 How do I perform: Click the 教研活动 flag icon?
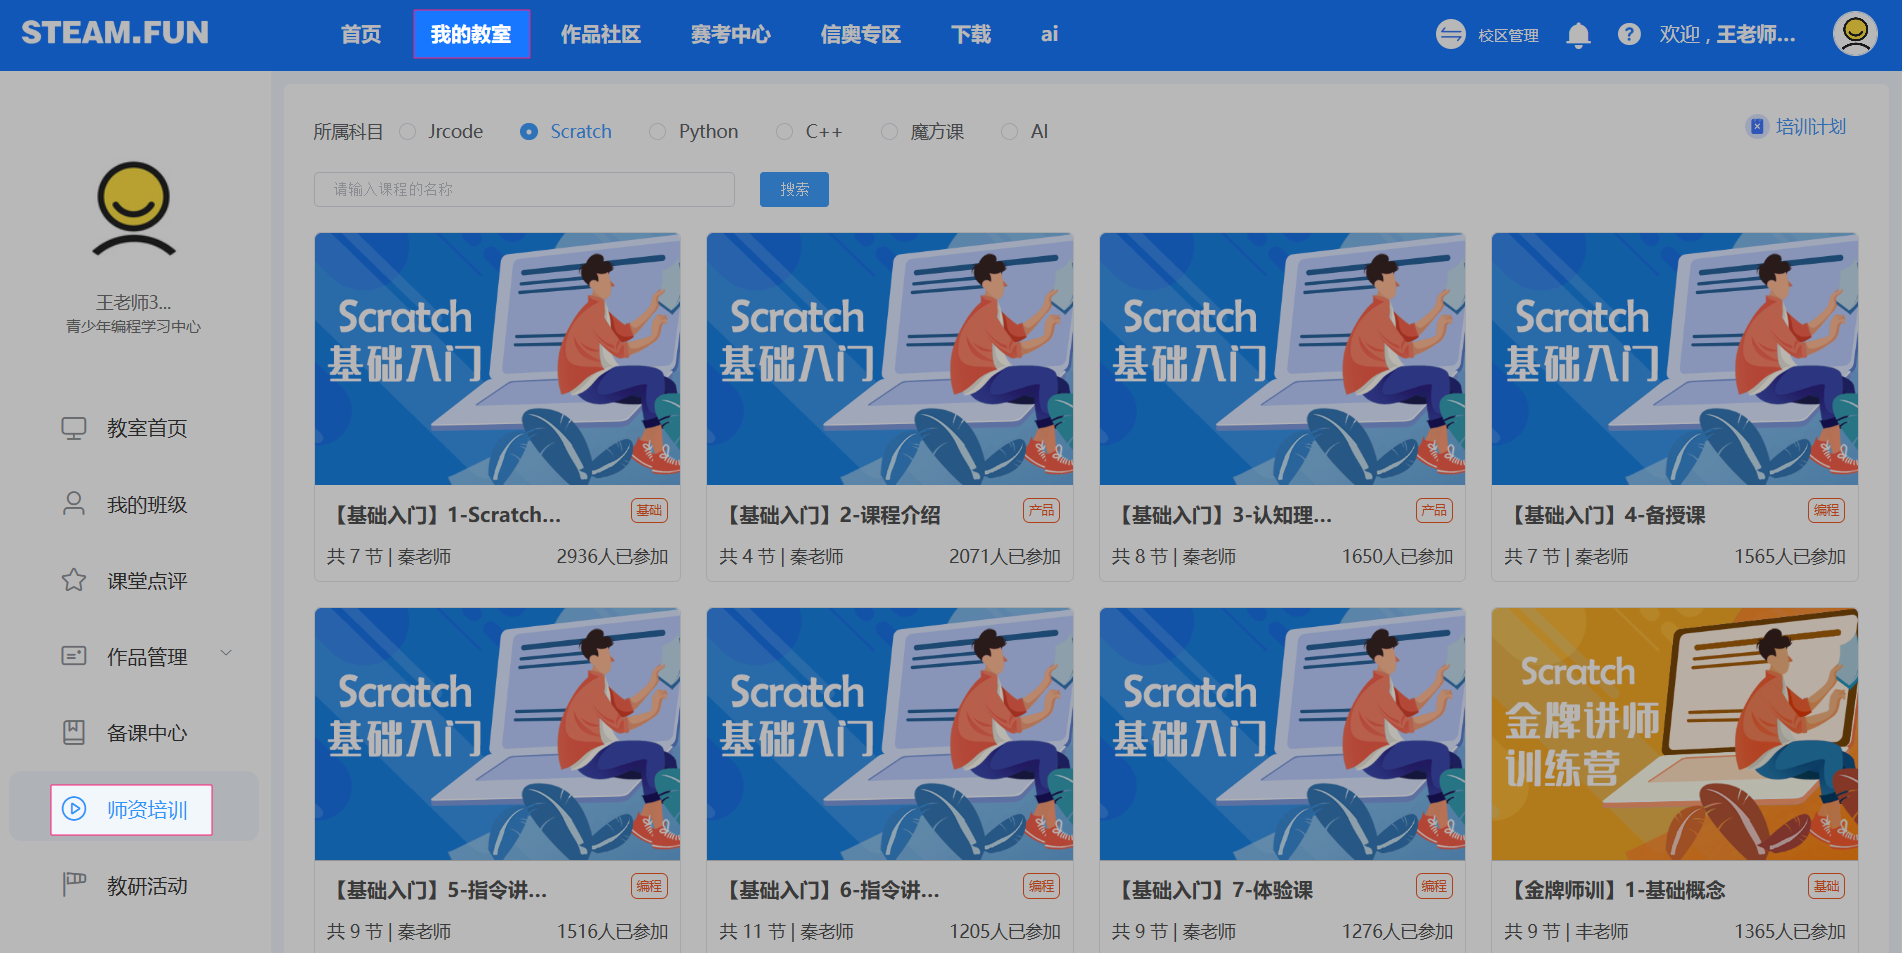point(74,885)
